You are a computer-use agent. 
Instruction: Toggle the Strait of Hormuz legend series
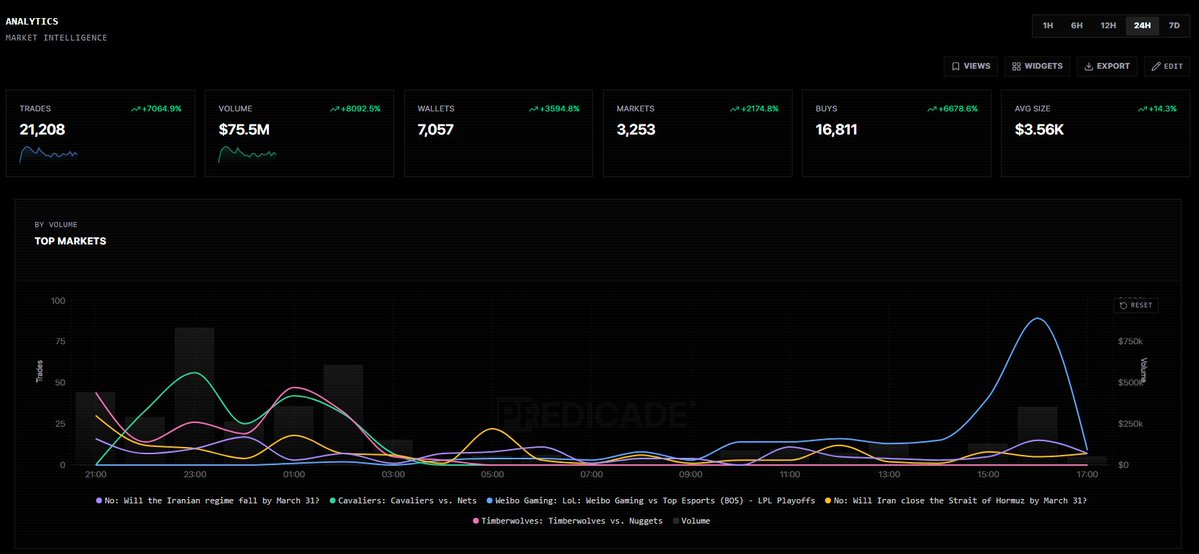pos(956,500)
